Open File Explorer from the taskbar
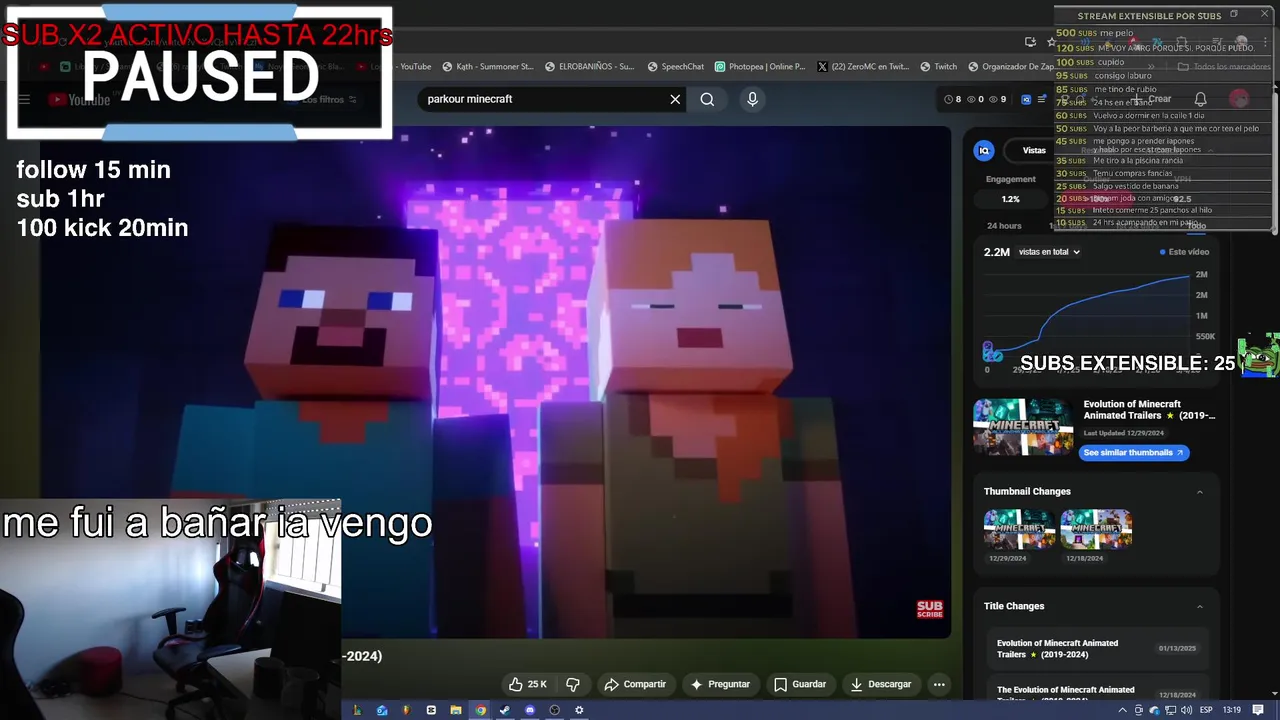This screenshot has height=720, width=1280. pos(456,710)
